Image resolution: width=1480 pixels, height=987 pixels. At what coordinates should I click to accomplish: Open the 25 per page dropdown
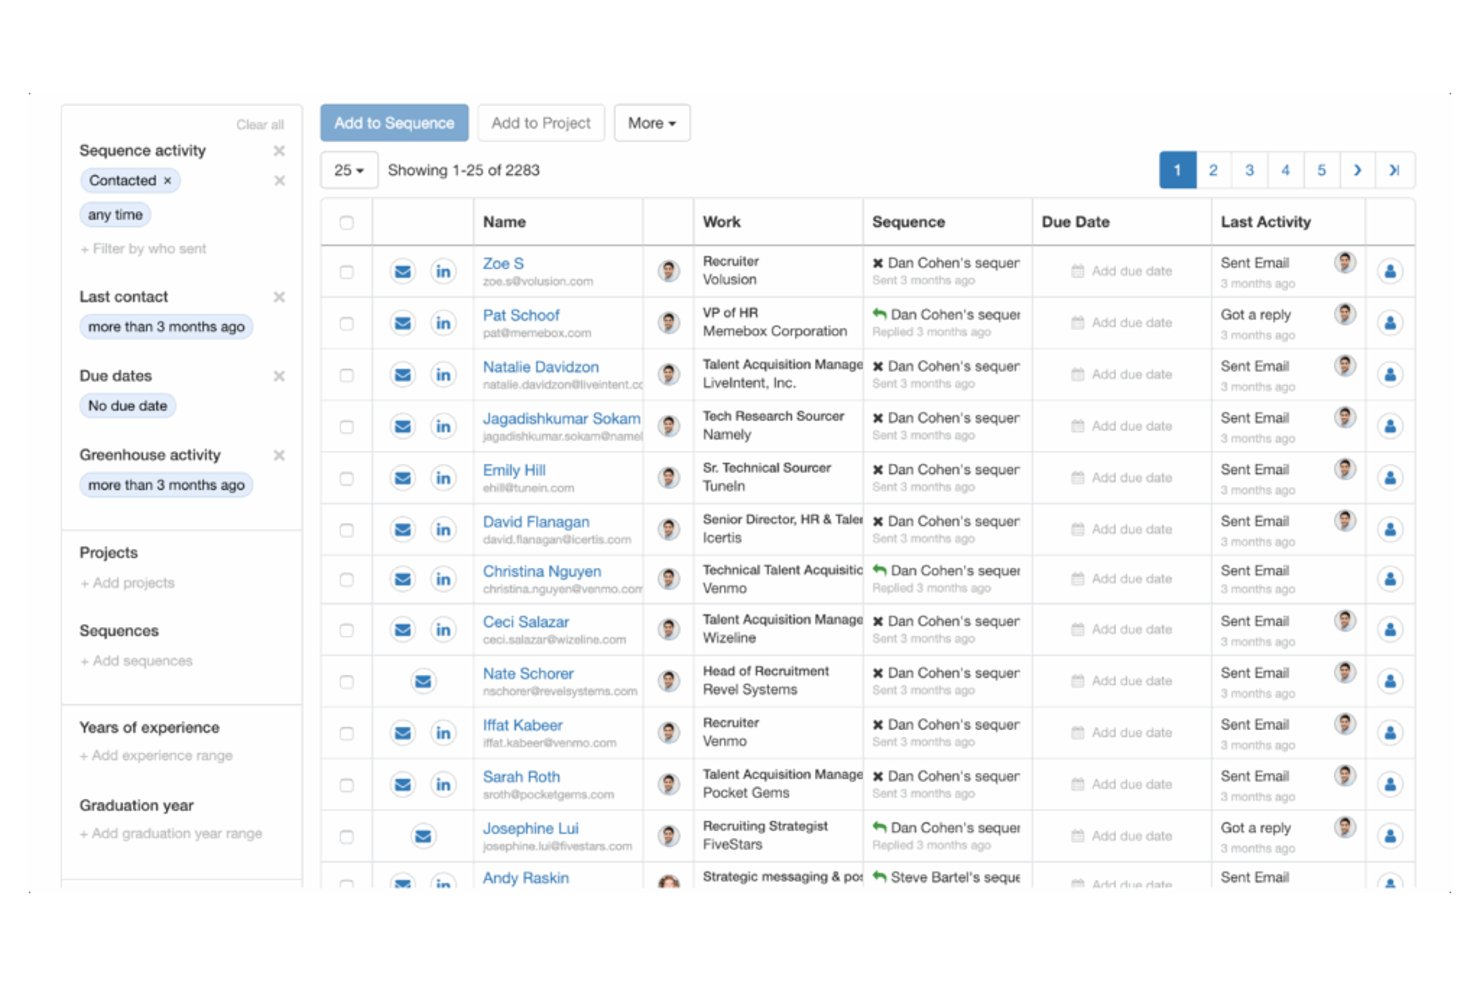click(349, 170)
